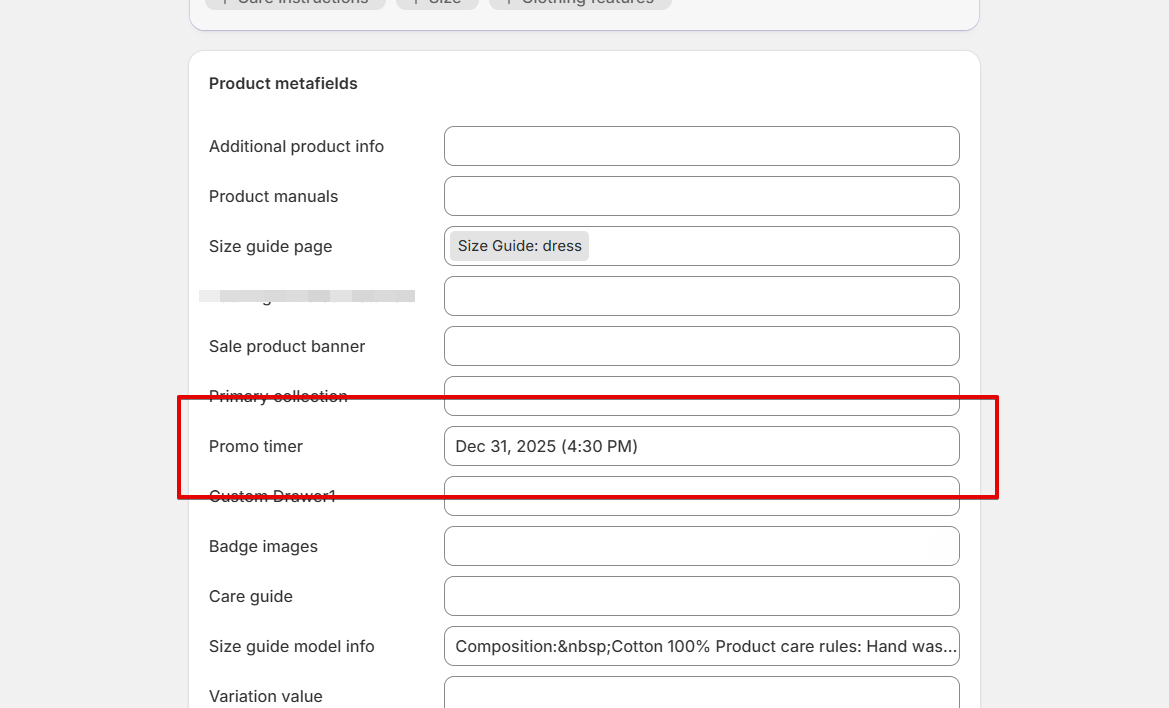Open the Size guide page field
Screen dimensions: 1169x708
[x=702, y=246]
